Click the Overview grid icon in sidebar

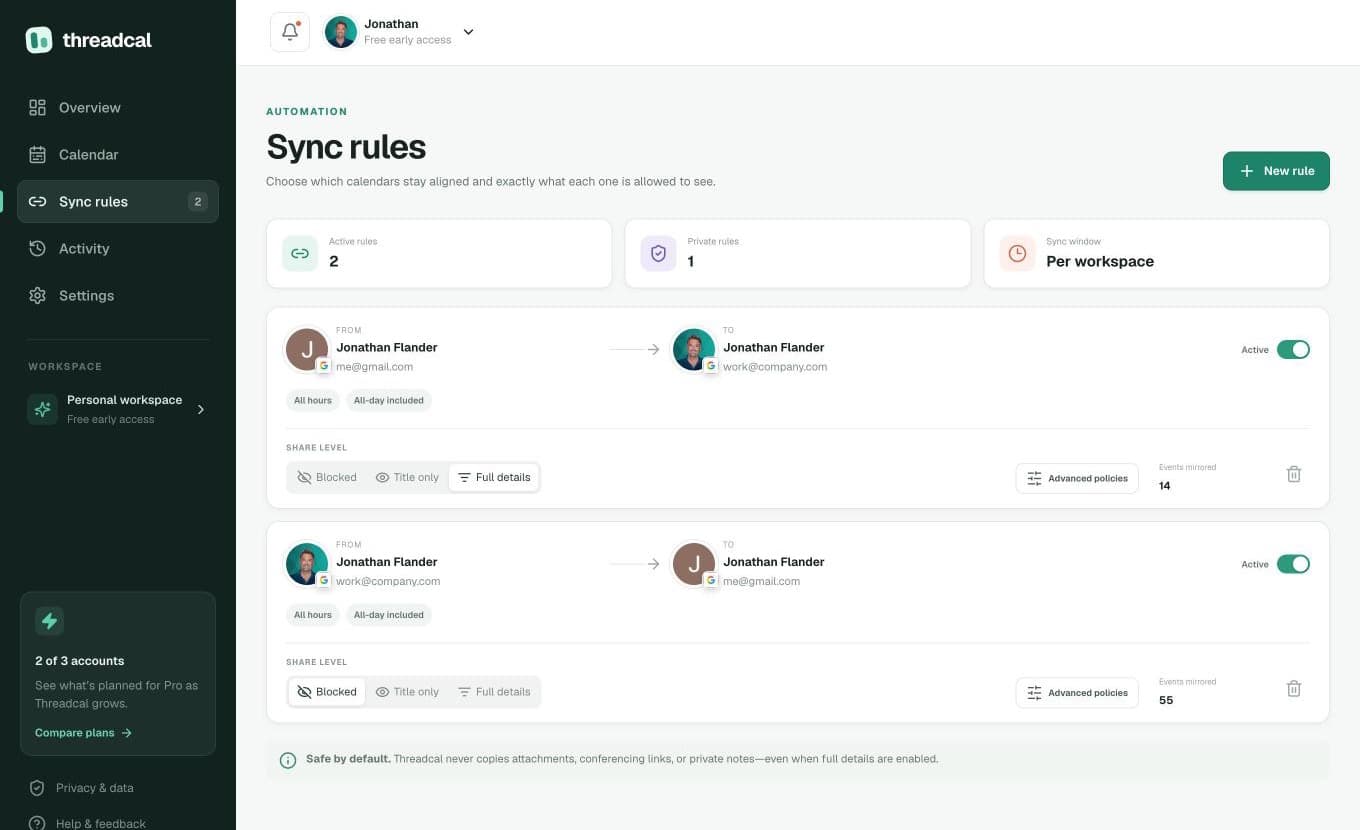[37, 107]
